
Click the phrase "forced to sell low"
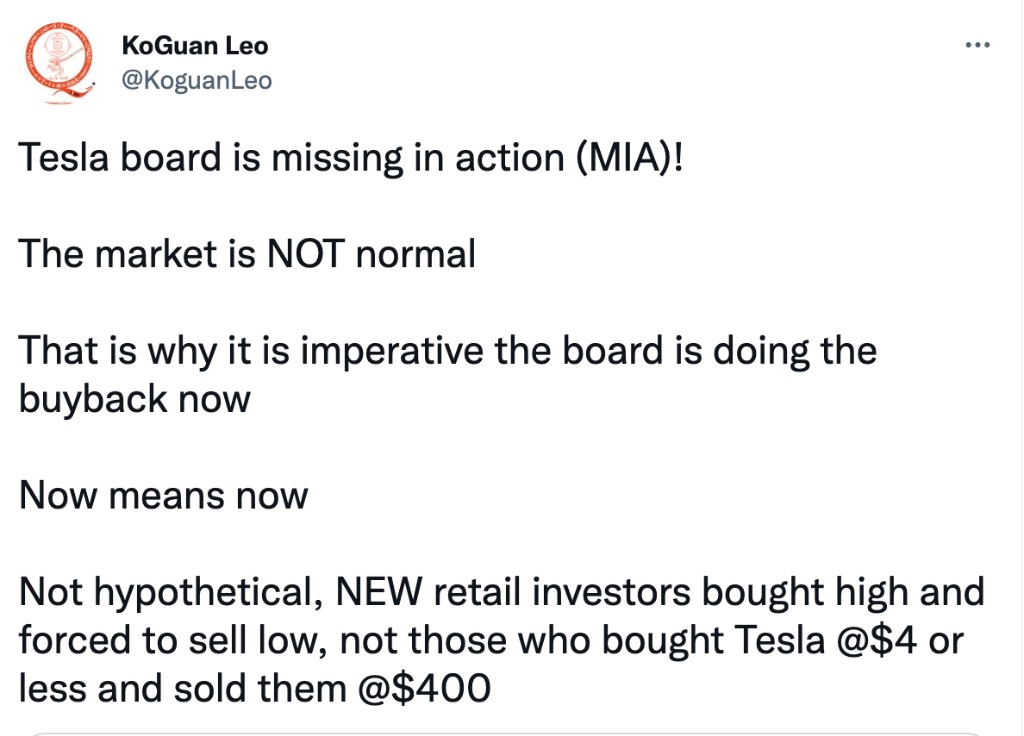click(x=183, y=640)
